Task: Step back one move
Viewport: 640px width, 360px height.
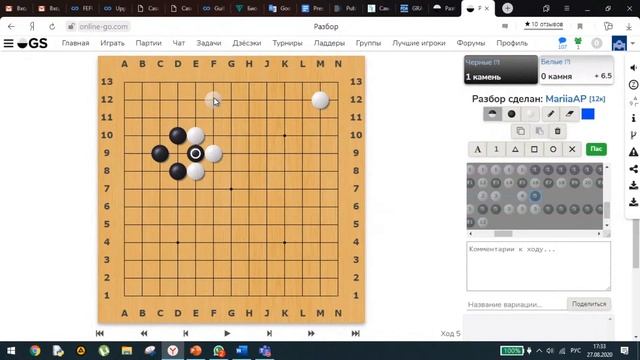Action: point(186,333)
